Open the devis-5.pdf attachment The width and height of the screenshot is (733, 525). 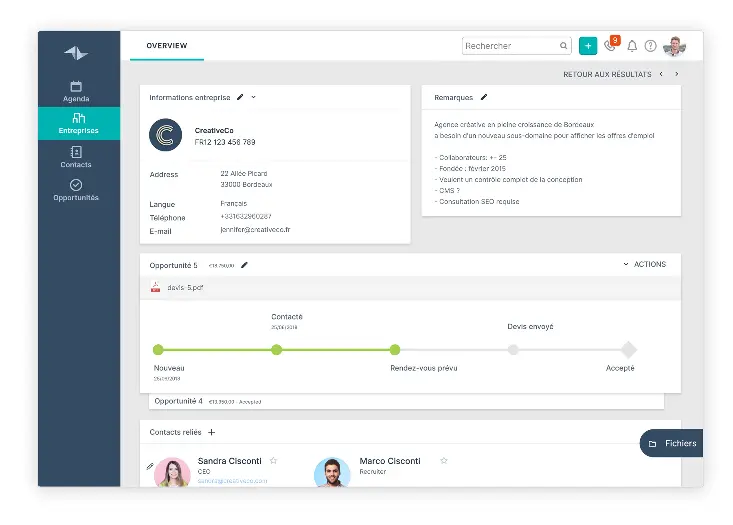click(x=185, y=288)
